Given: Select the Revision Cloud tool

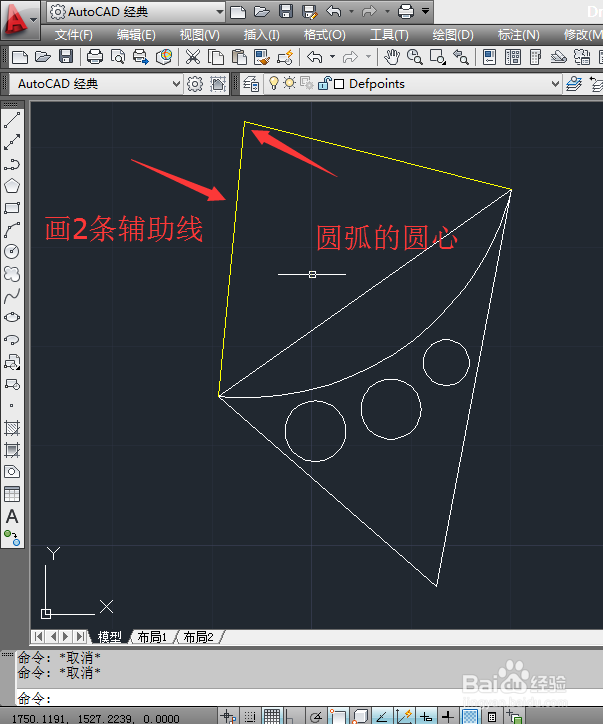Looking at the screenshot, I should [x=12, y=273].
